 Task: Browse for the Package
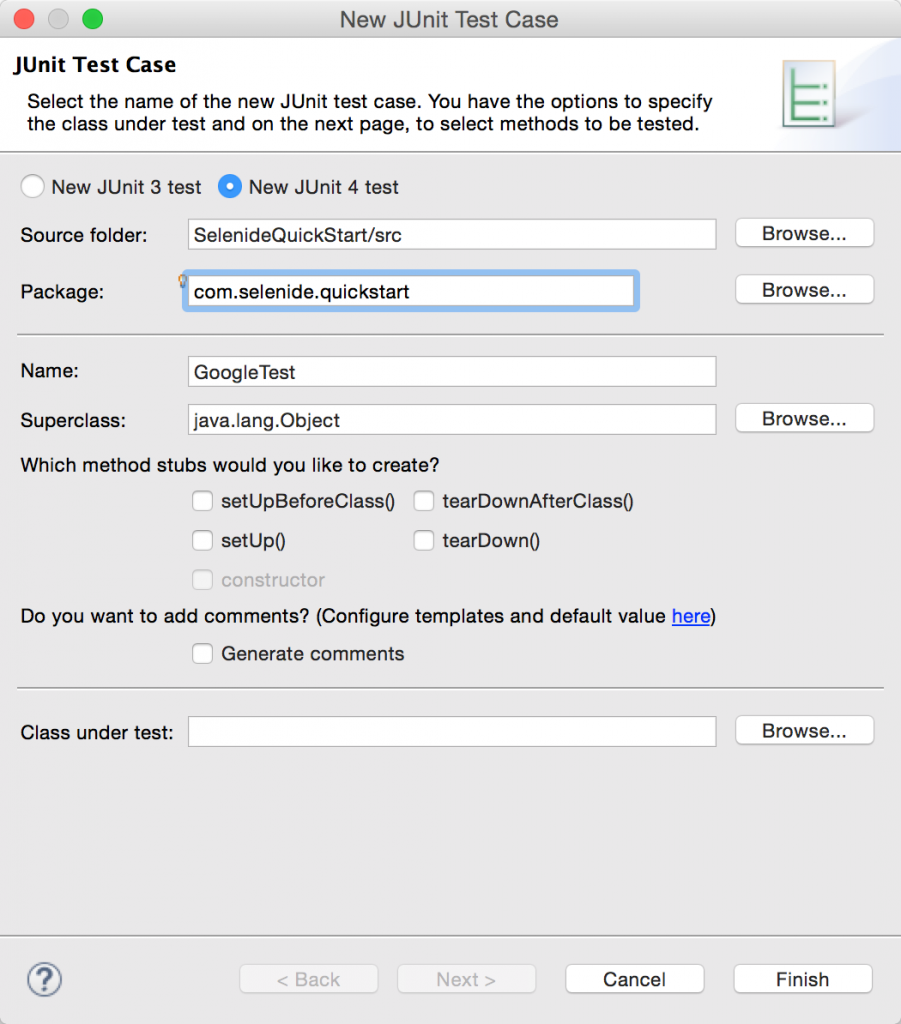coord(804,290)
